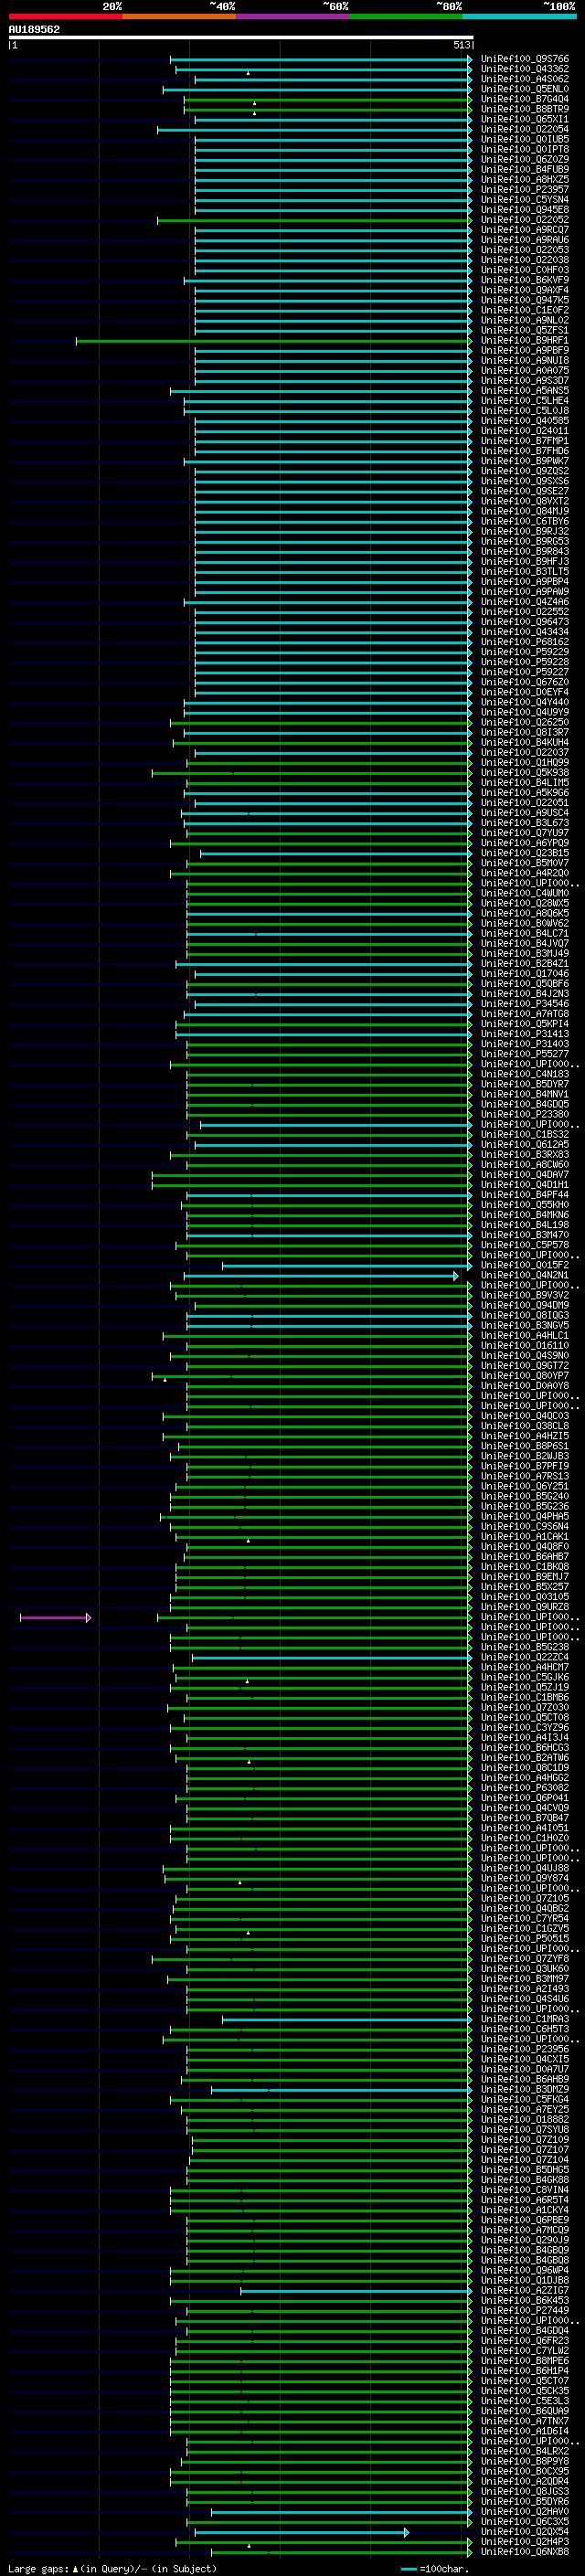Screen dimensions: 585x2576
Task: Select hit label UniRef100_A9S3D7
Action: 524,381
